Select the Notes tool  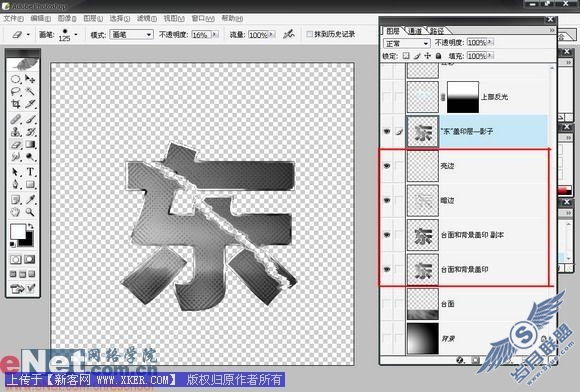pos(16,200)
